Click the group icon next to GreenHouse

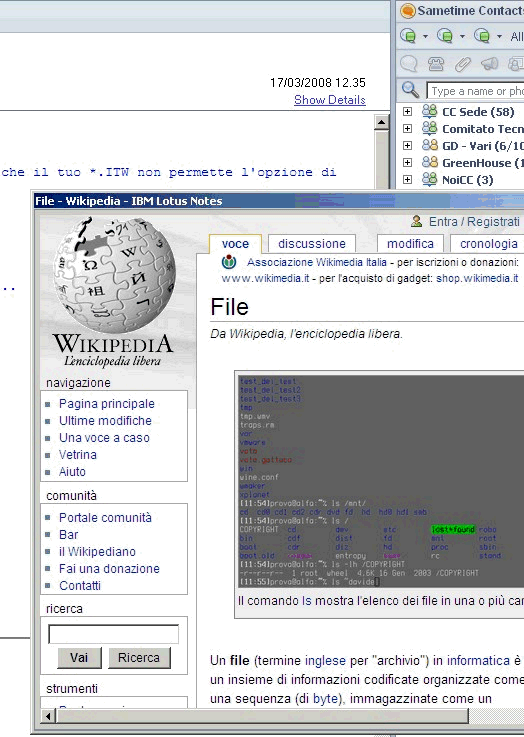pos(430,162)
